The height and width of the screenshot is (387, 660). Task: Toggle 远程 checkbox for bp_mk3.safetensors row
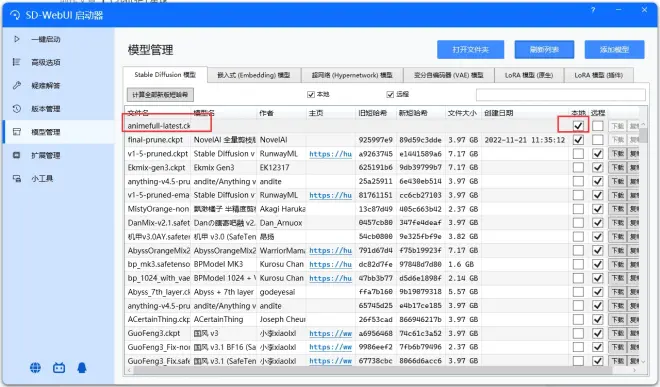point(598,264)
